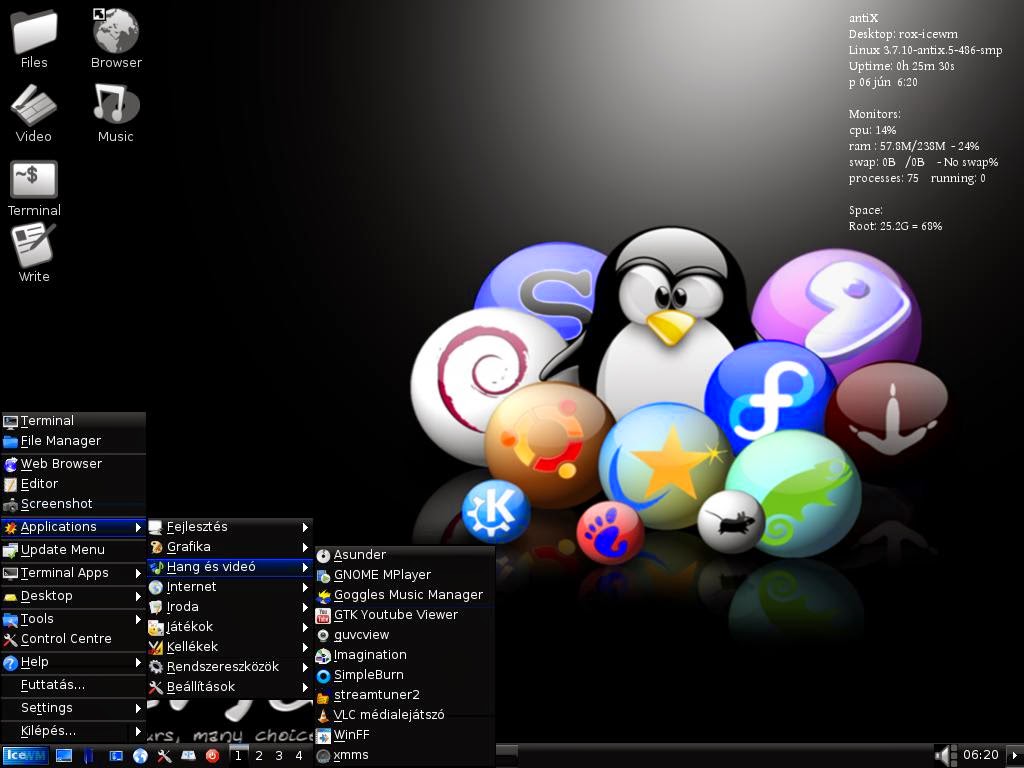Launch Web Browser menu entry
The image size is (1024, 768).
73,464
